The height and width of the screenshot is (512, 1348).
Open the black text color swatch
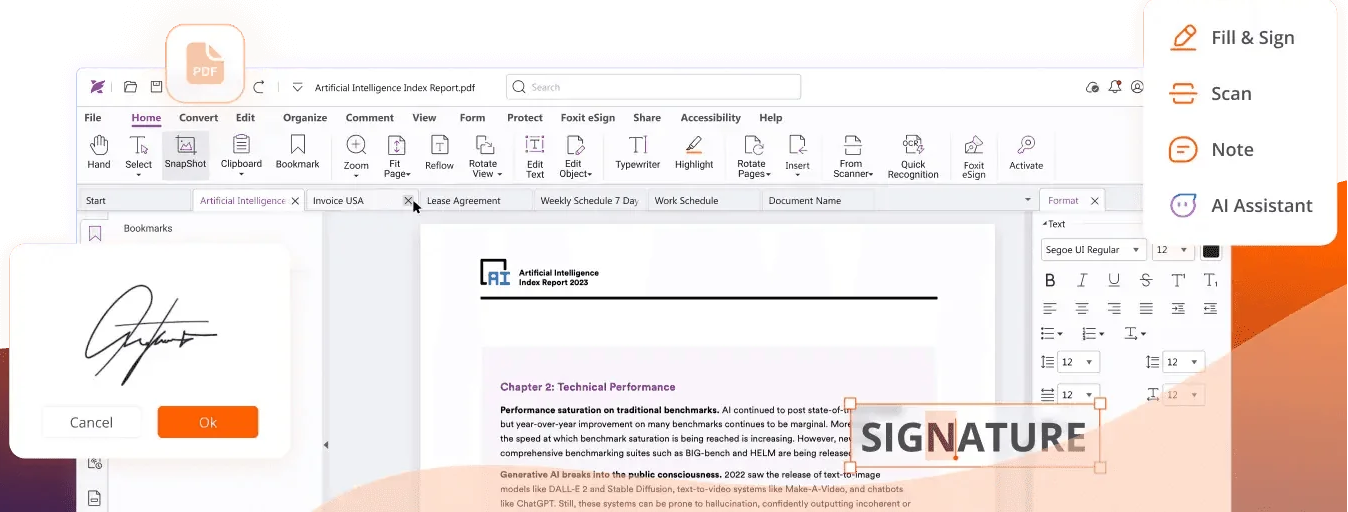click(1210, 250)
